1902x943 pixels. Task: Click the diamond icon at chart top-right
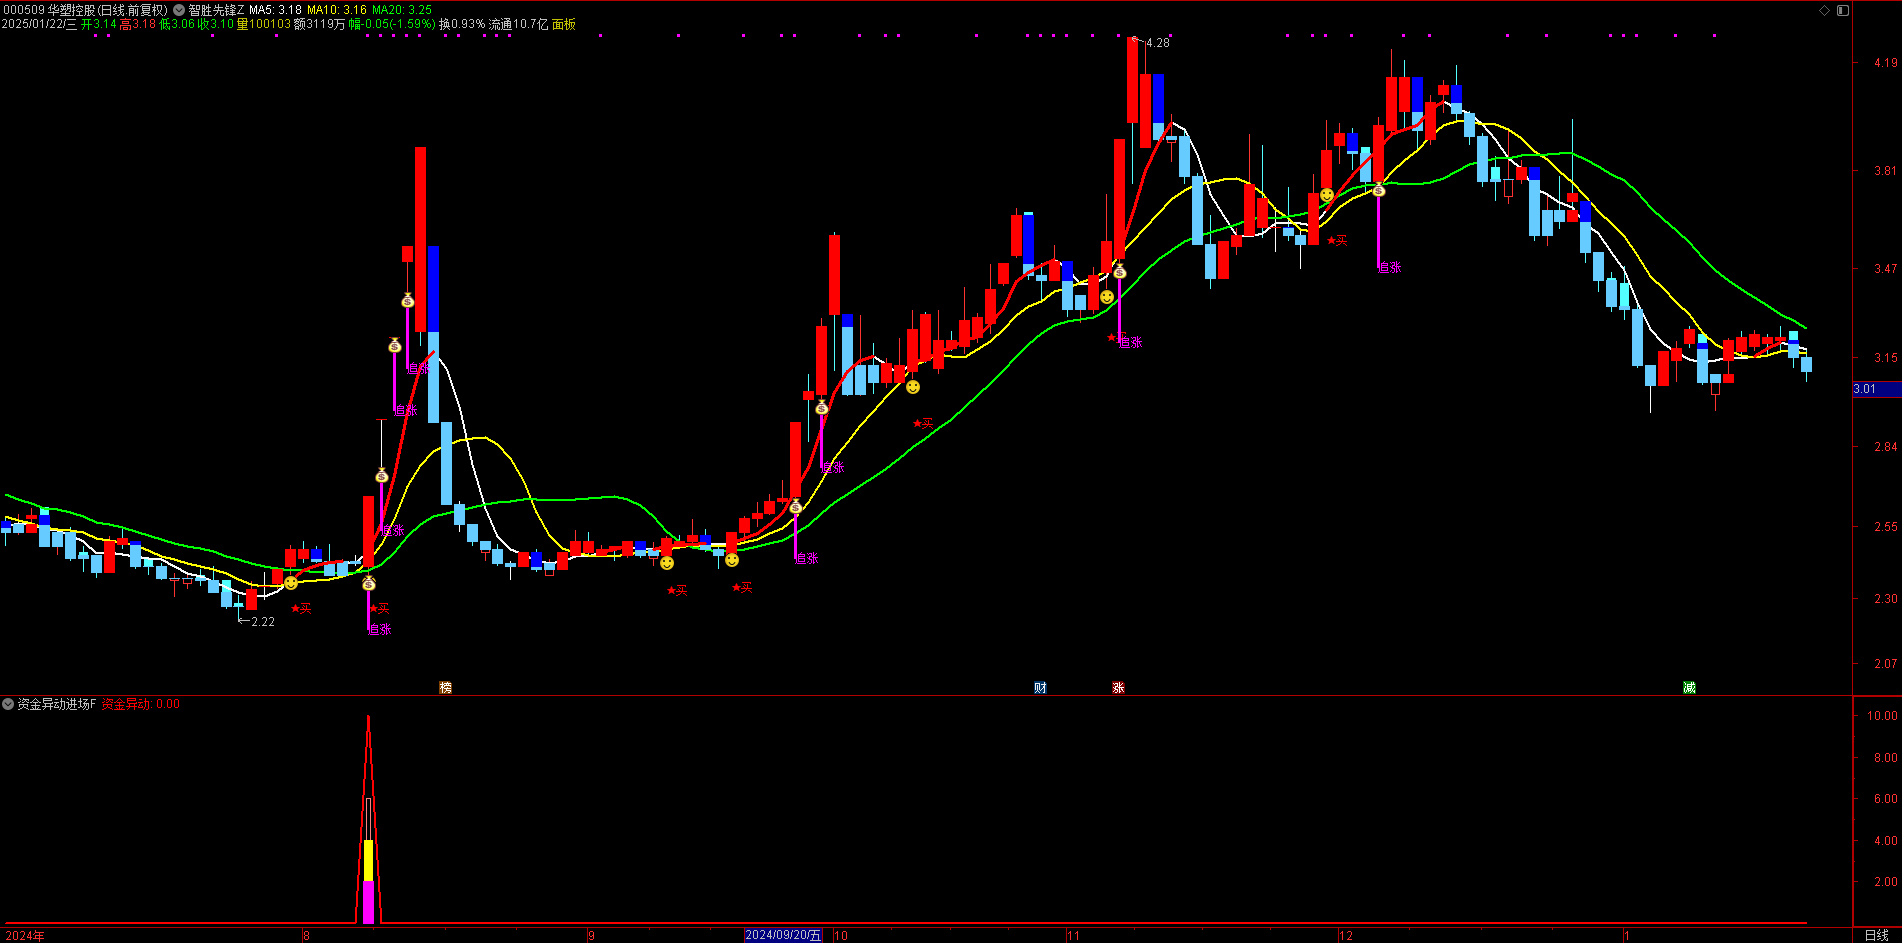[x=1824, y=10]
